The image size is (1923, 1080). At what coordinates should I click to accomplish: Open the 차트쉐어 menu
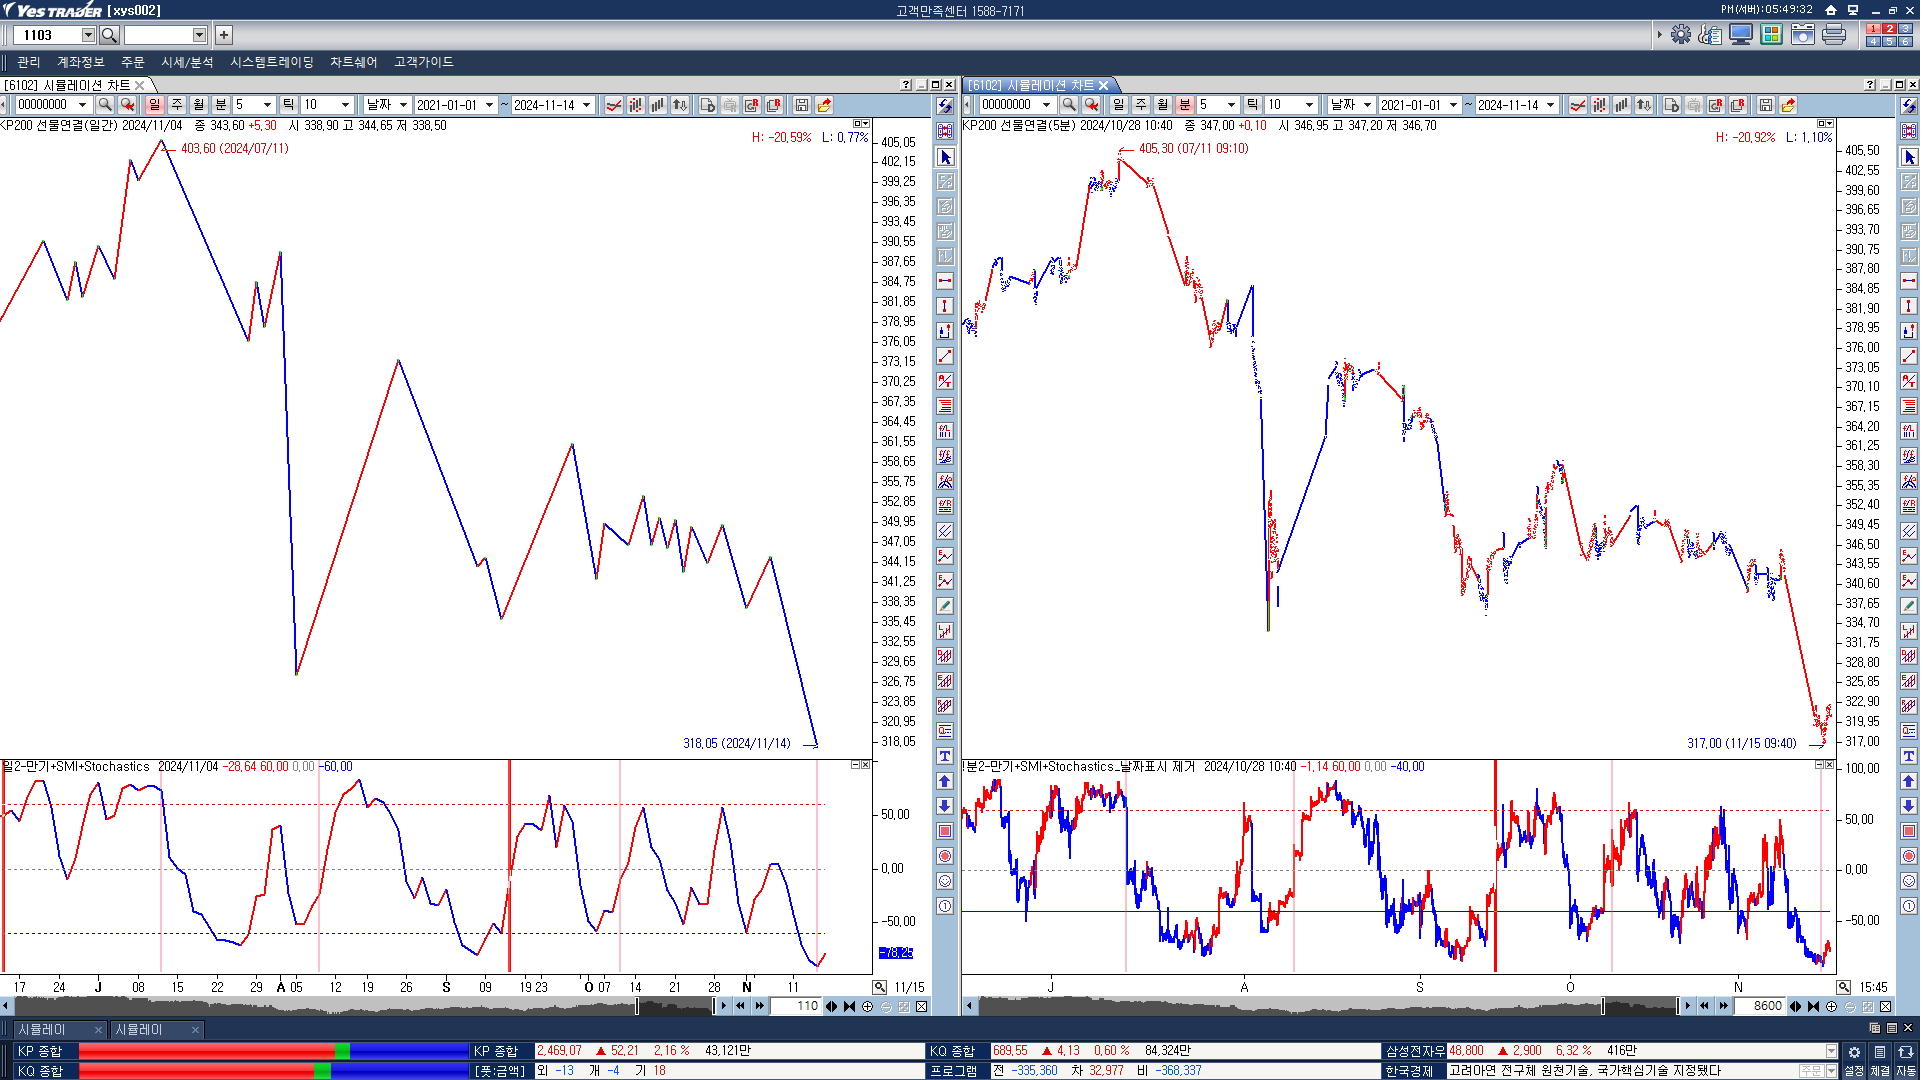click(353, 62)
